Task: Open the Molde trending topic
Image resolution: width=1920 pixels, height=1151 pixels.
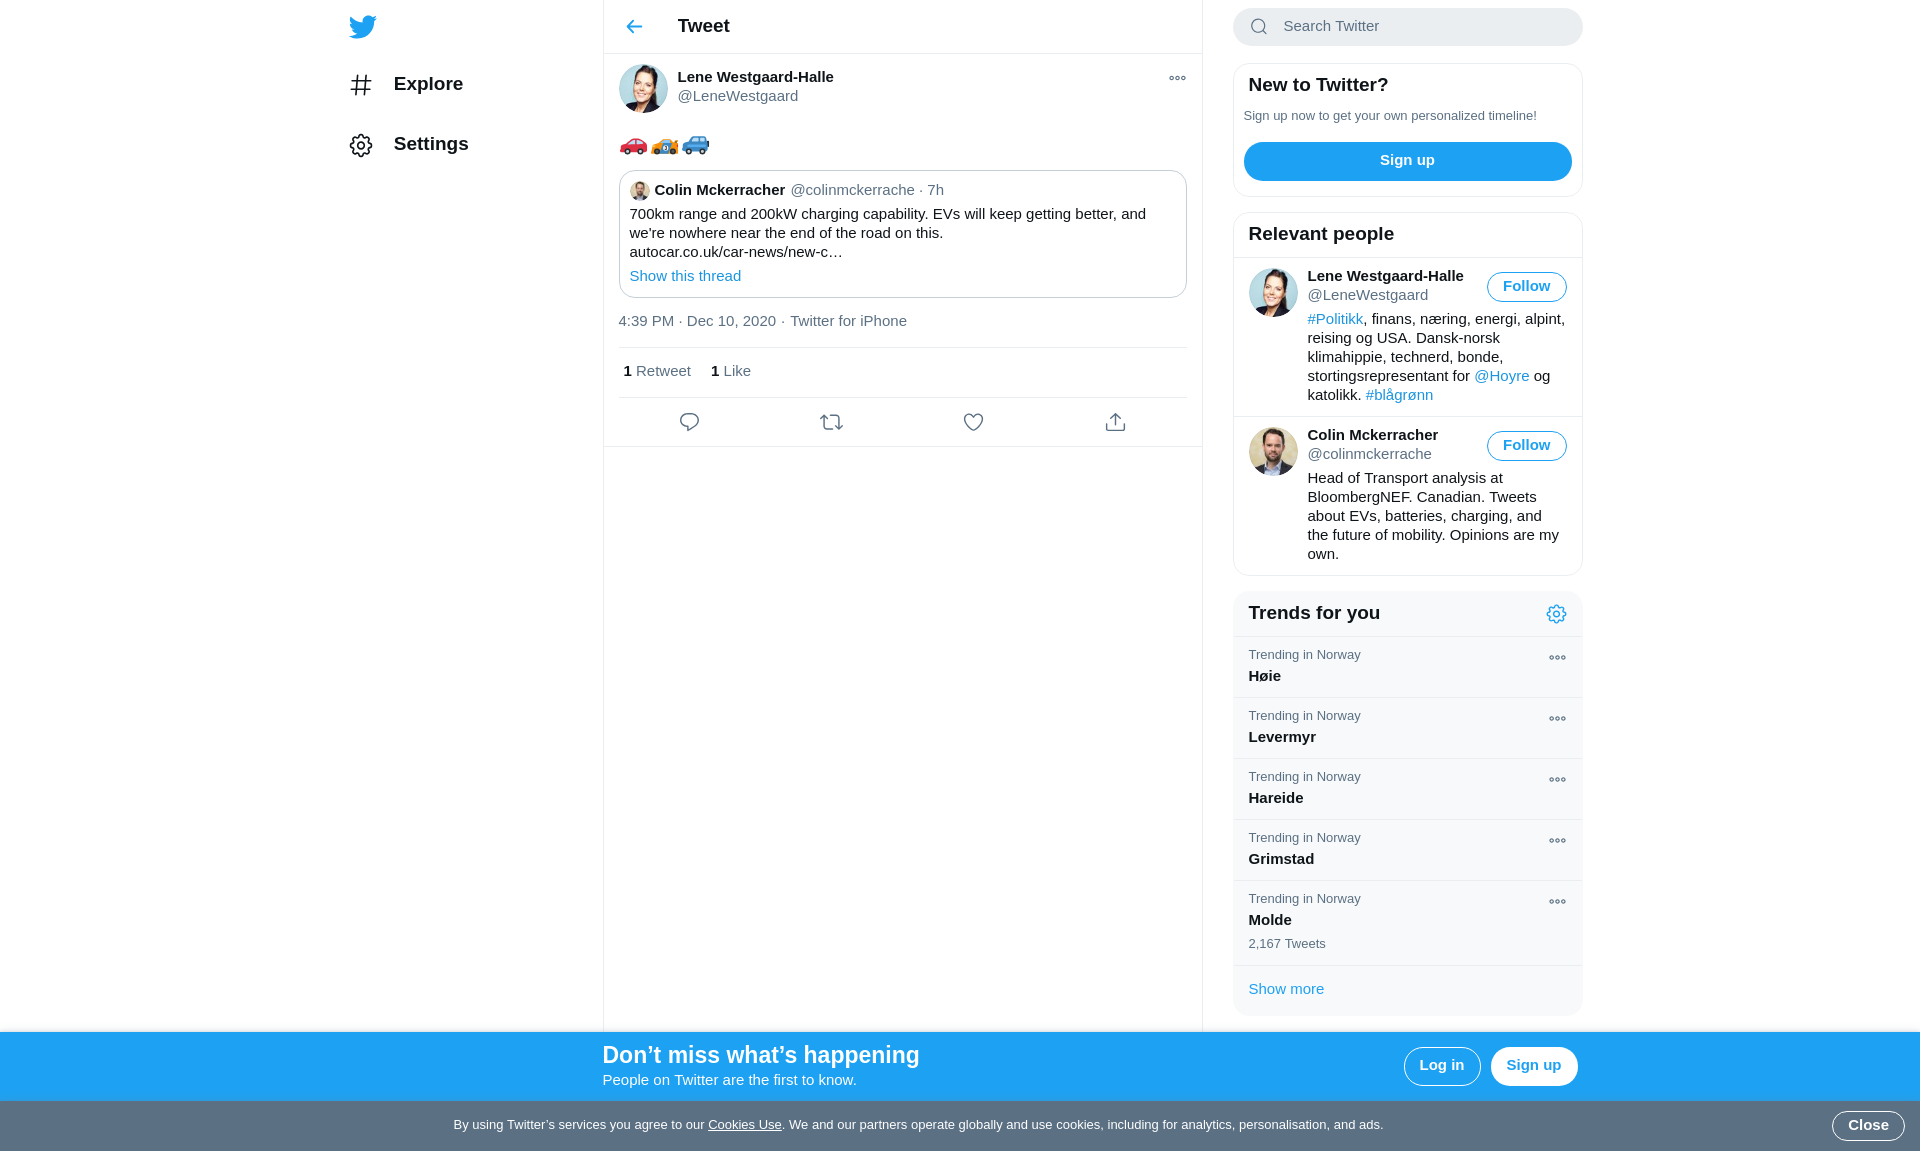Action: [1407, 923]
